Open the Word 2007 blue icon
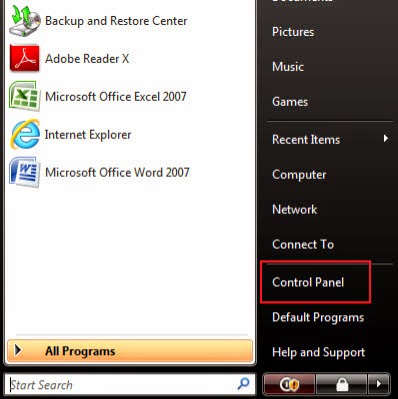Screen dimensions: 398x399 (x=25, y=172)
